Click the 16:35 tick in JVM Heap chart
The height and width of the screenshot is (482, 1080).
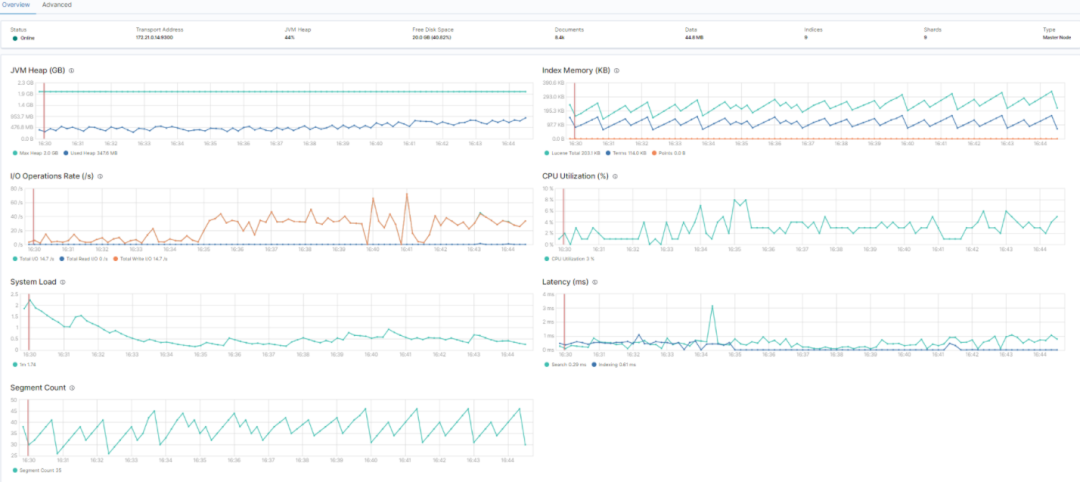[x=210, y=143]
